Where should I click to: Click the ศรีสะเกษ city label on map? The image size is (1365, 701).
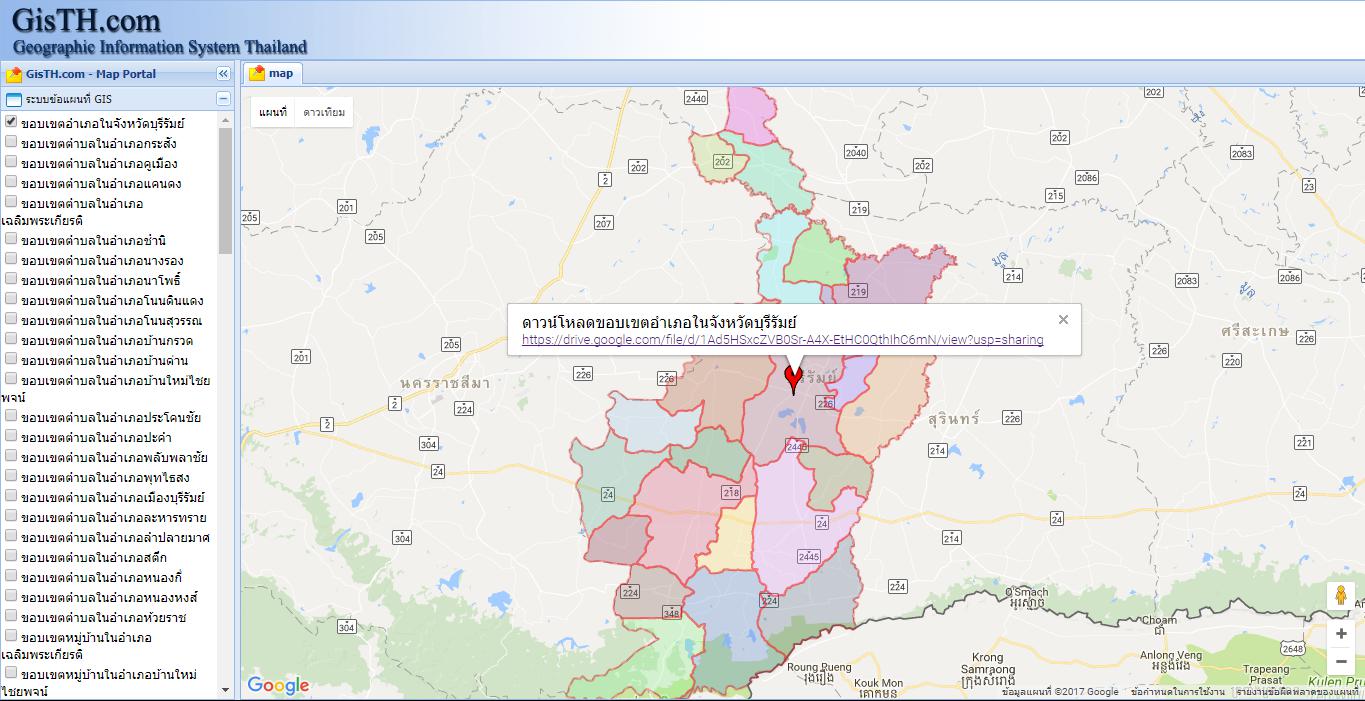tap(1255, 331)
